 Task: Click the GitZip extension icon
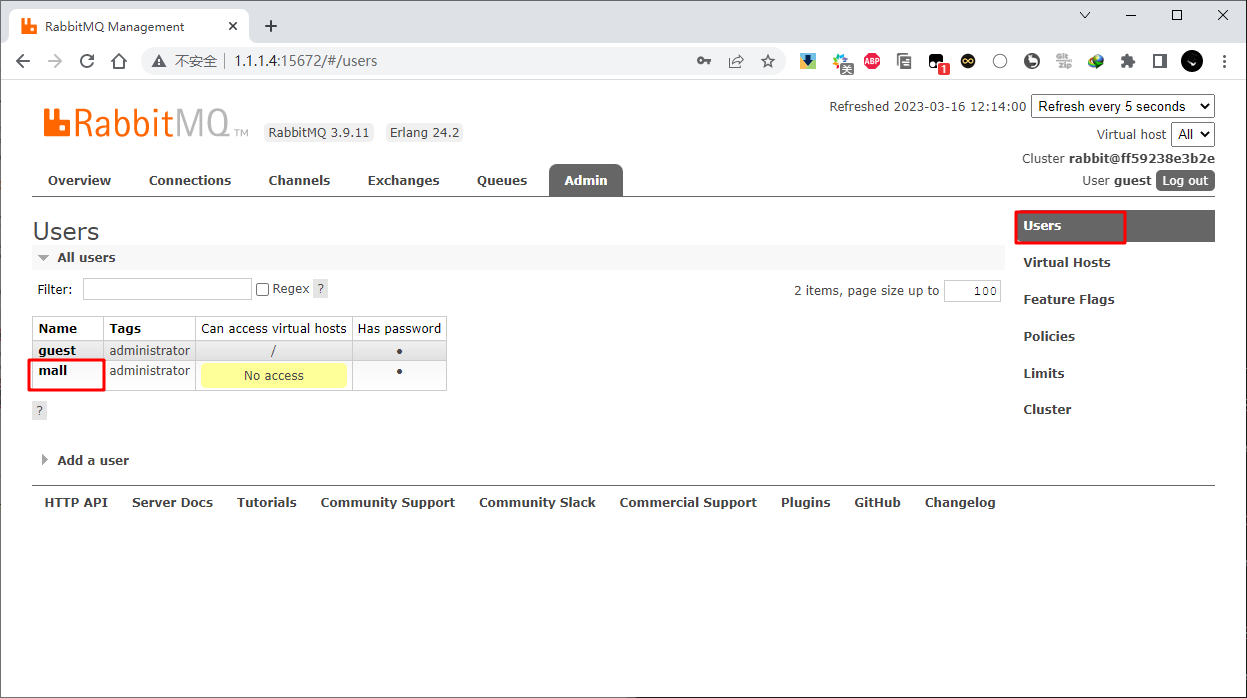(1064, 61)
